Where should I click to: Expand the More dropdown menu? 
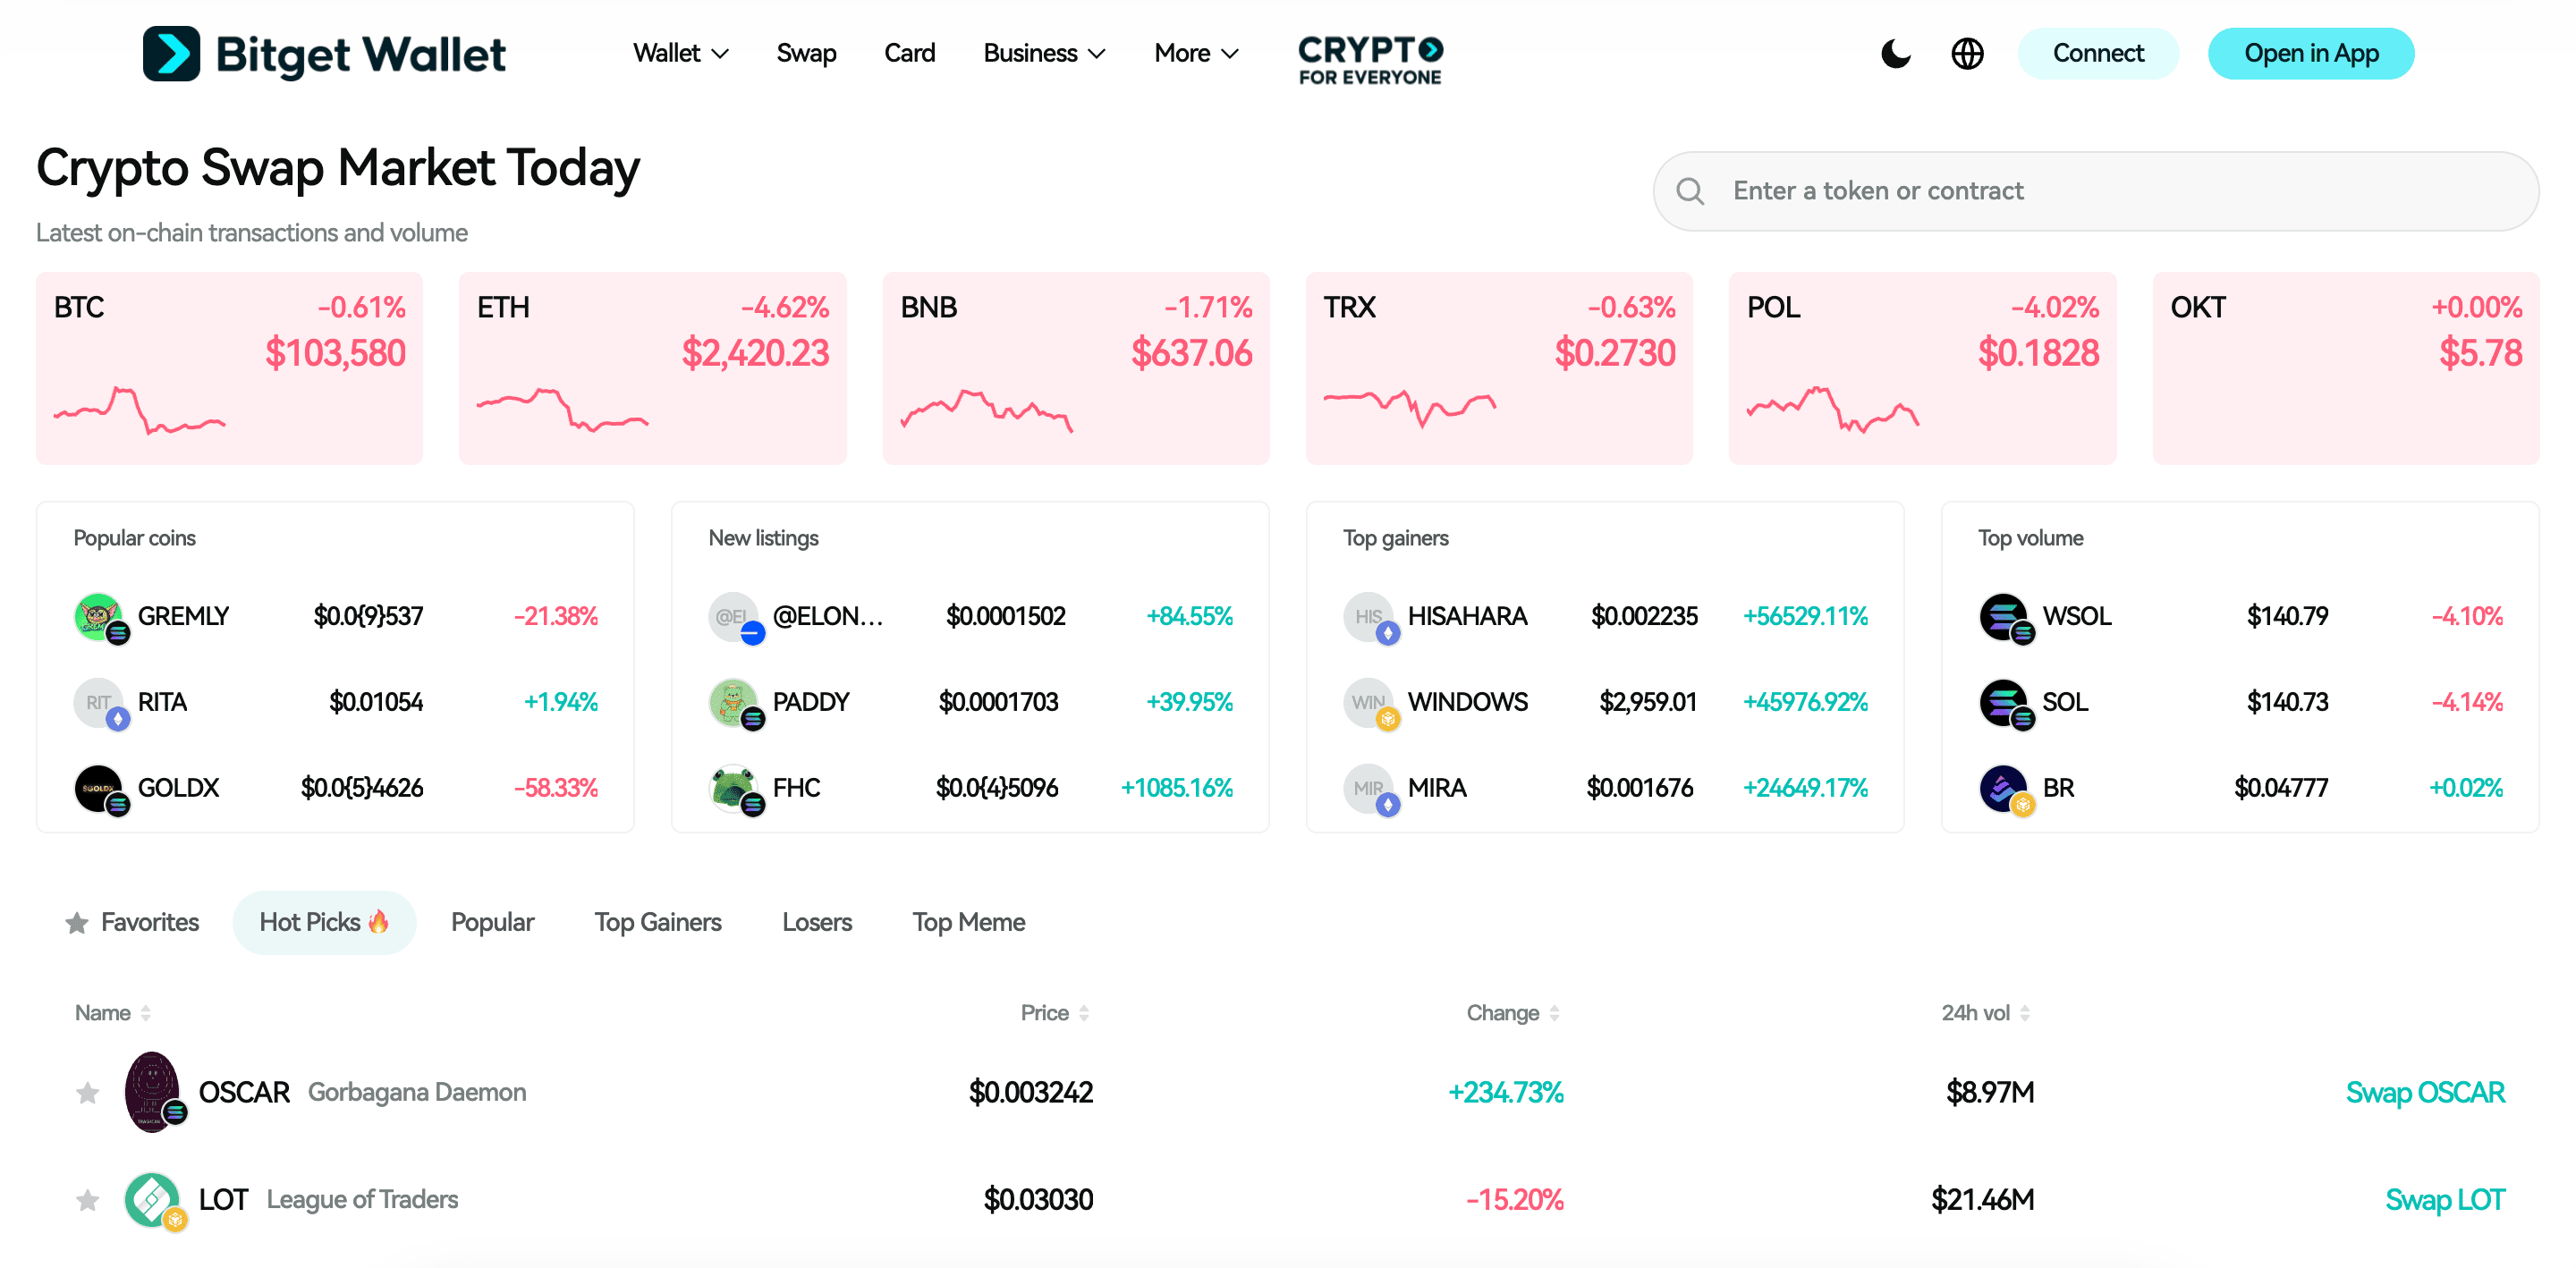pyautogui.click(x=1196, y=53)
